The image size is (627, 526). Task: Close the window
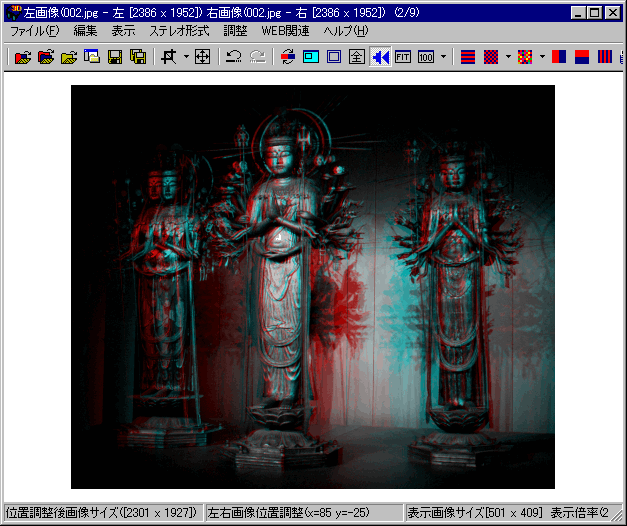click(613, 13)
